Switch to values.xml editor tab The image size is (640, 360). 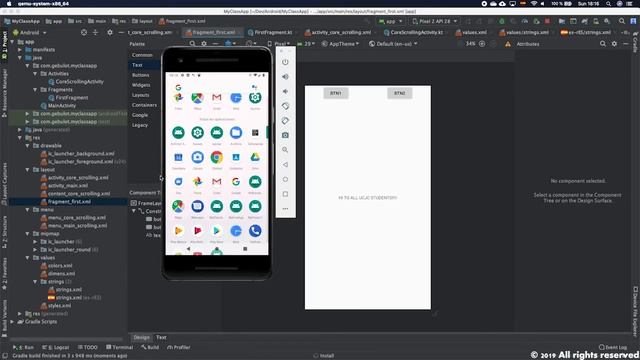tap(471, 32)
